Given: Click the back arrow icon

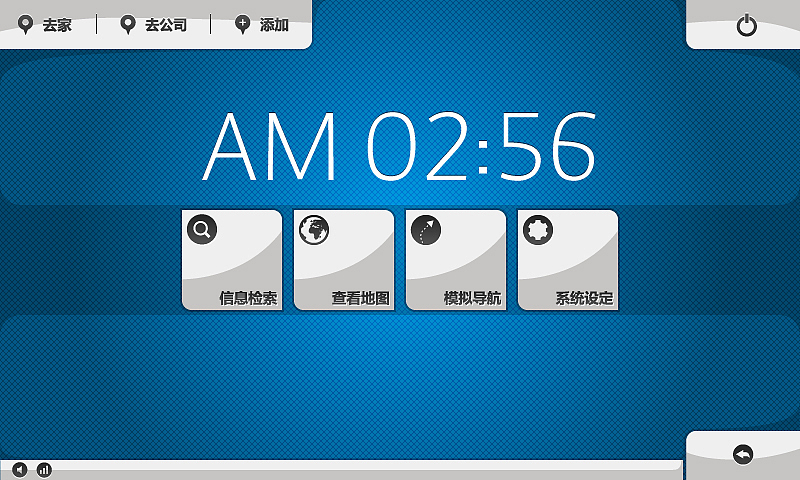Looking at the screenshot, I should tap(743, 454).
